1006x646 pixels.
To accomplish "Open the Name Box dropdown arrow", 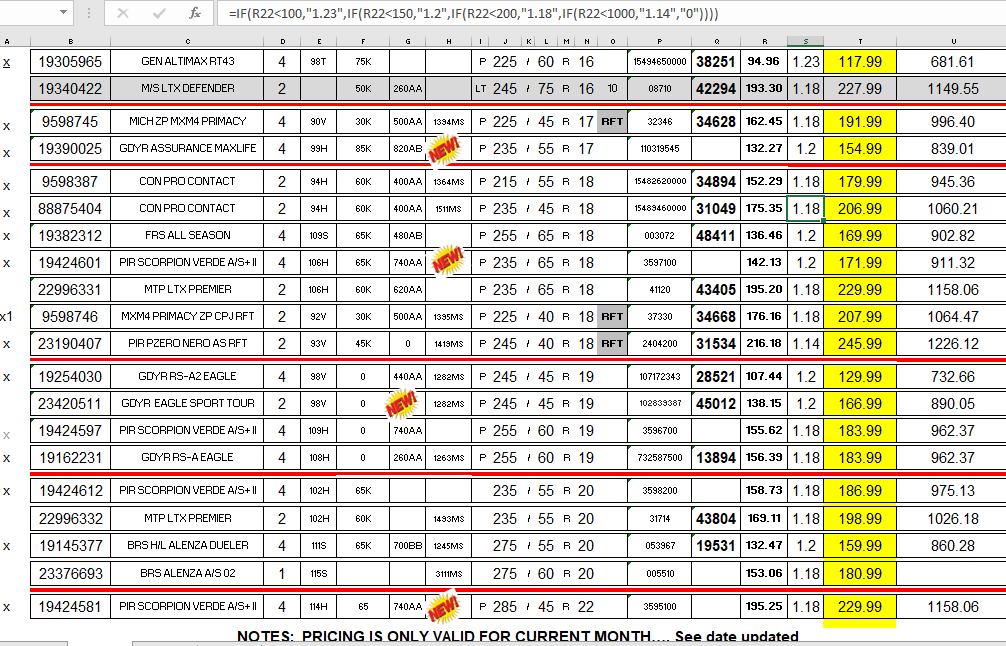I will pos(63,12).
